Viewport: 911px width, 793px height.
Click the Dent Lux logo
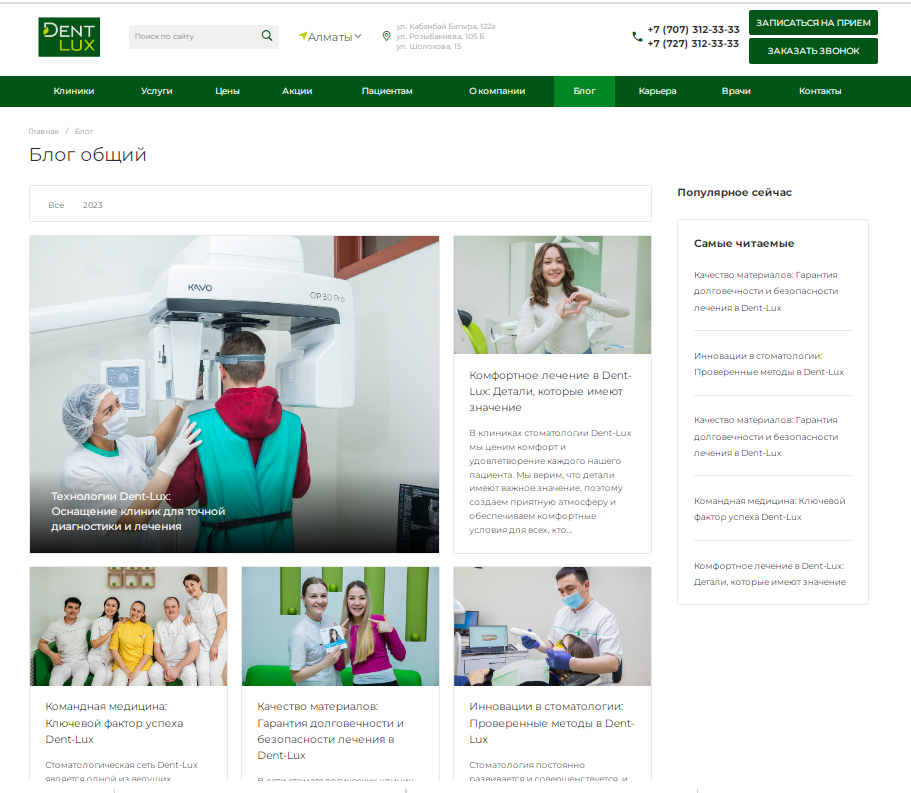pyautogui.click(x=69, y=37)
